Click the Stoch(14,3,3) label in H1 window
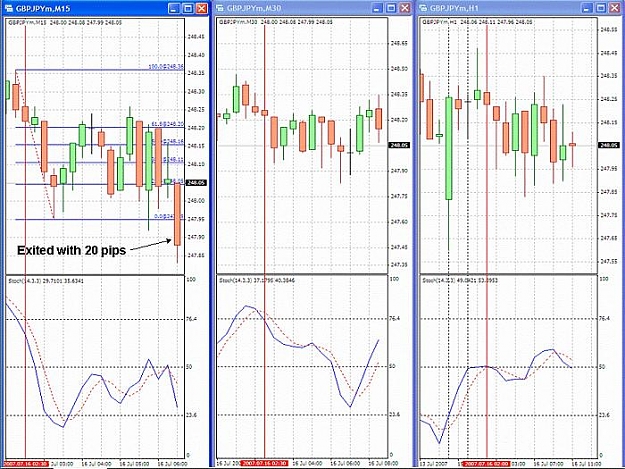 pos(460,281)
